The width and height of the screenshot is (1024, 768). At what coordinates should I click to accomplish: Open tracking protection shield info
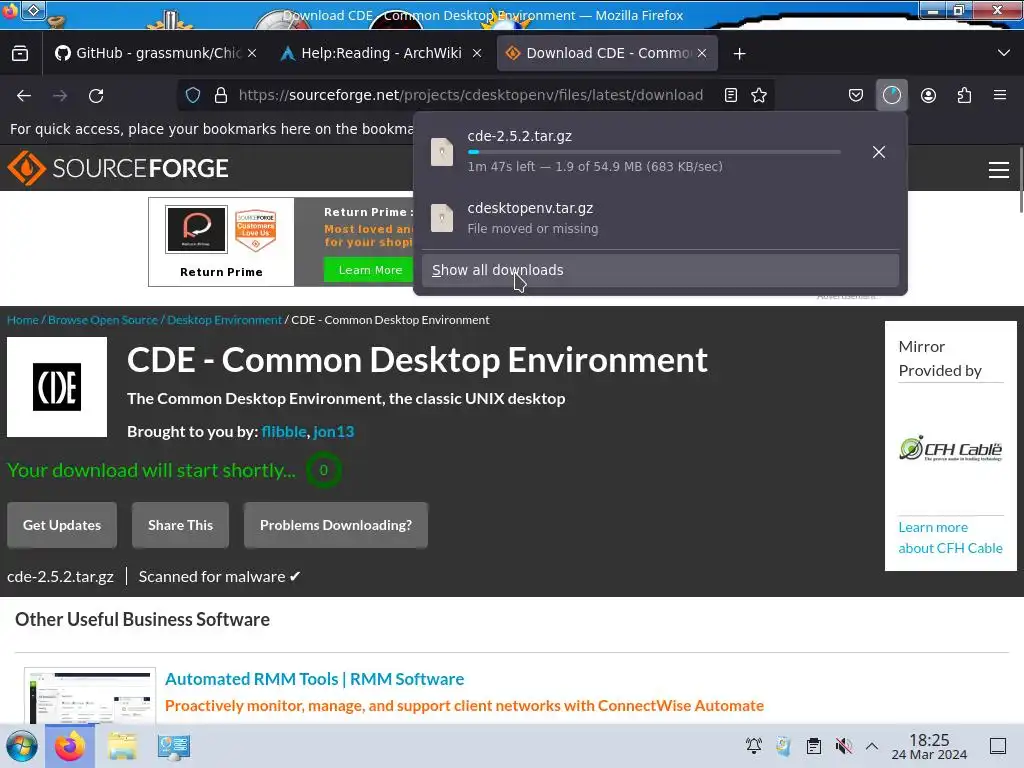193,95
